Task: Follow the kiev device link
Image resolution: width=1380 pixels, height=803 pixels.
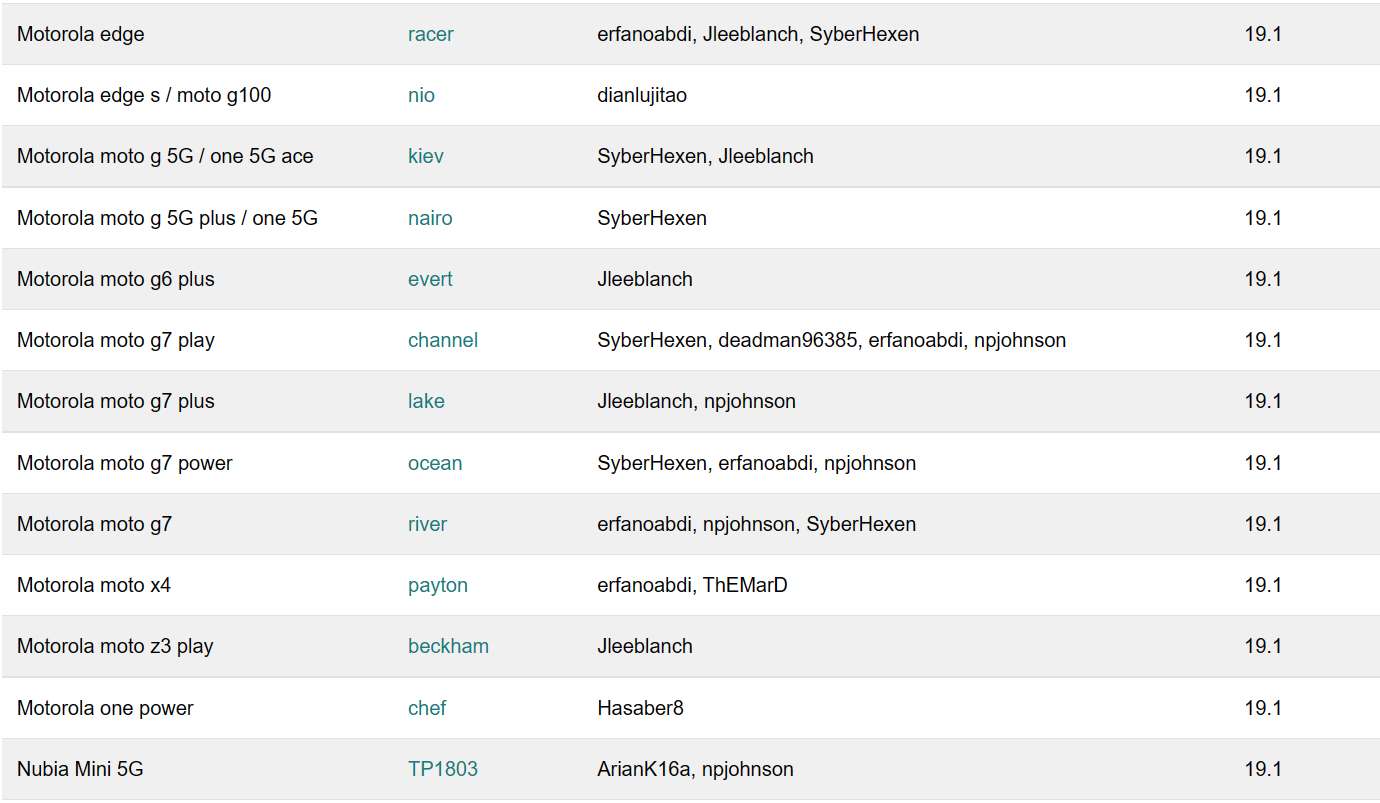Action: (425, 156)
